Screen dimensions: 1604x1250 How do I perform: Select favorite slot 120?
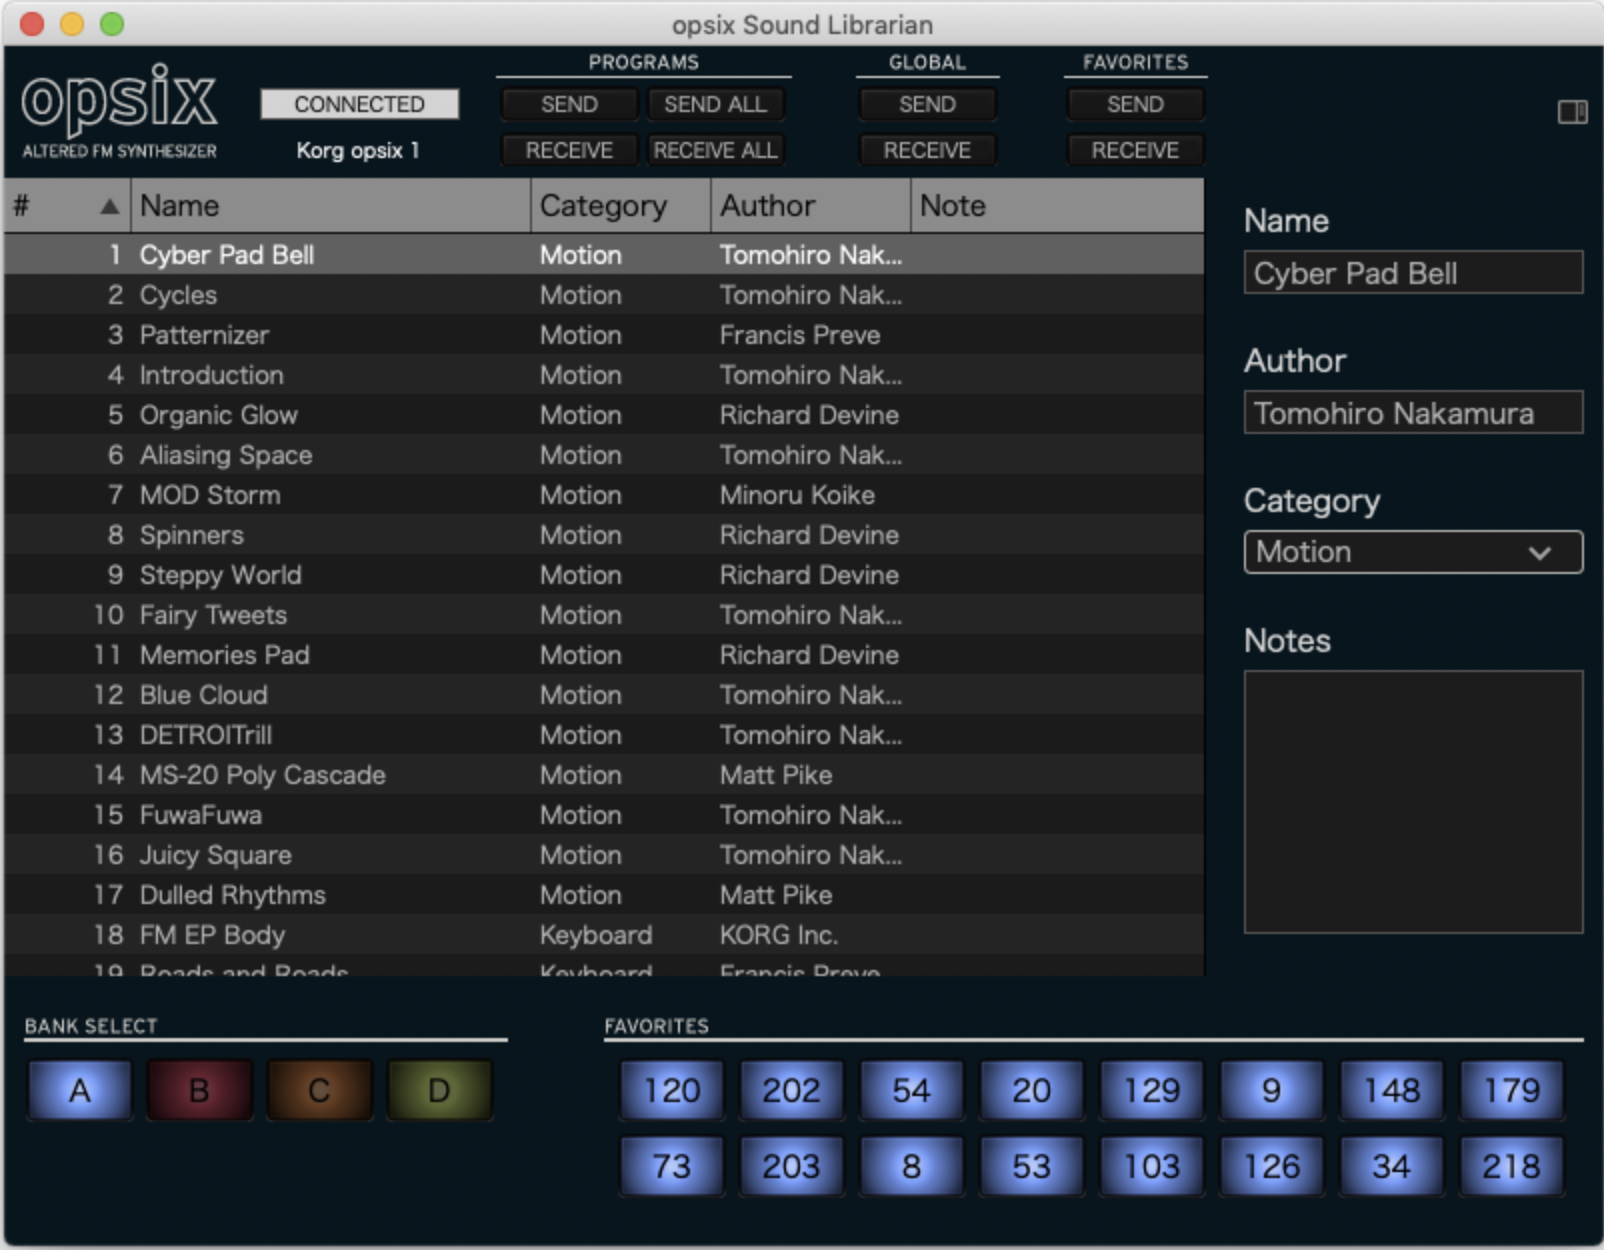pos(672,1090)
